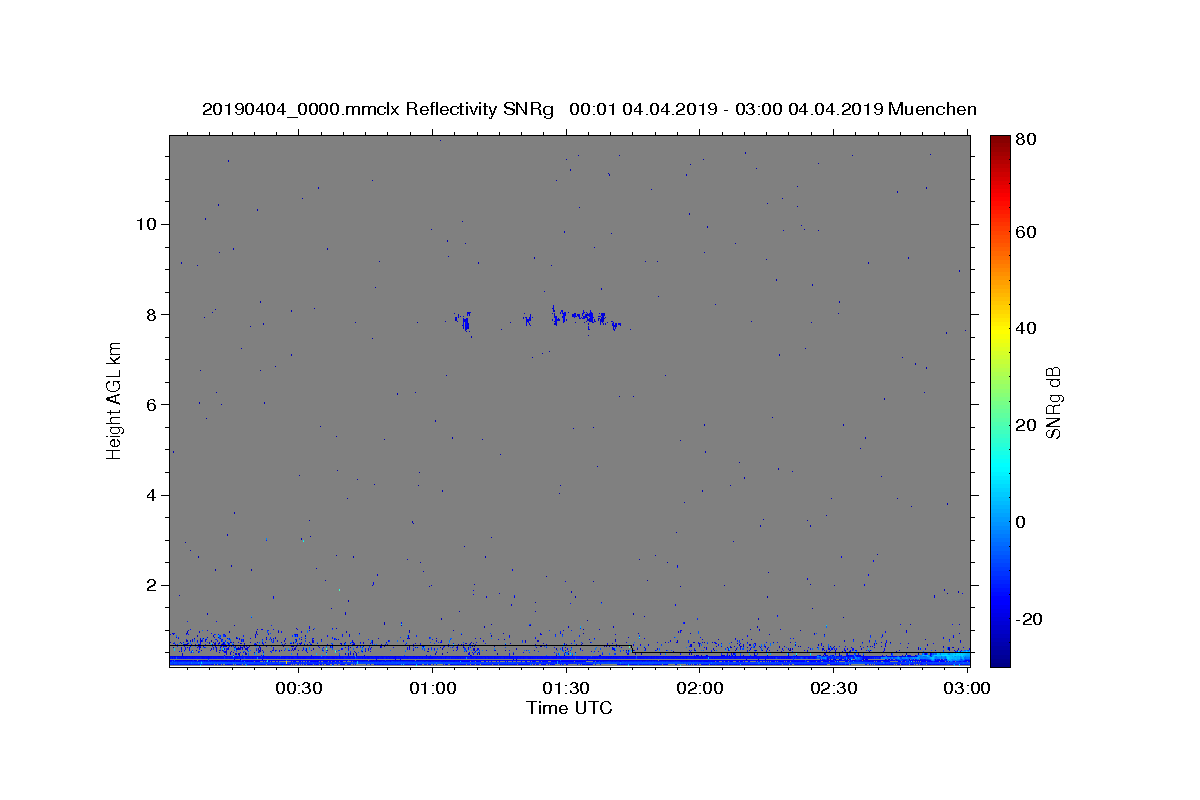Viewport: 1200px width, 800px height.
Task: Click the height tick label 8
Action: (x=154, y=314)
